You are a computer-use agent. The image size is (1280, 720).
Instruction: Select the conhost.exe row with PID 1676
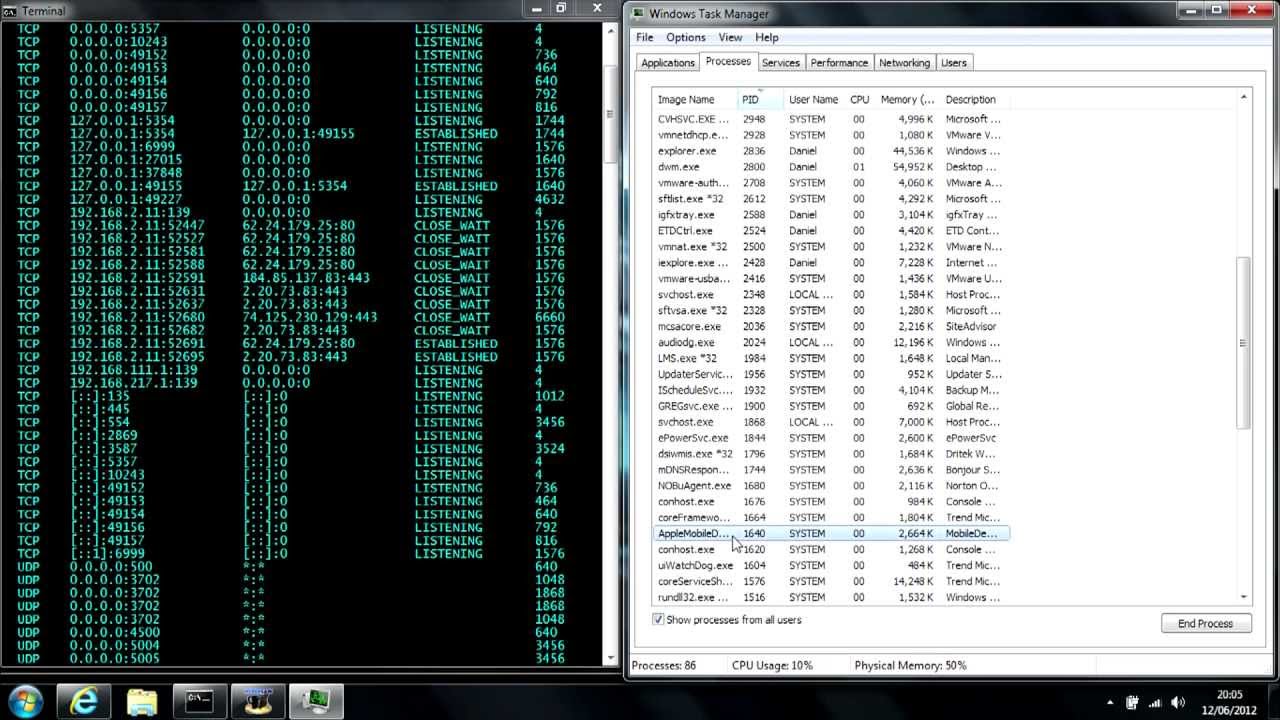pyautogui.click(x=831, y=502)
